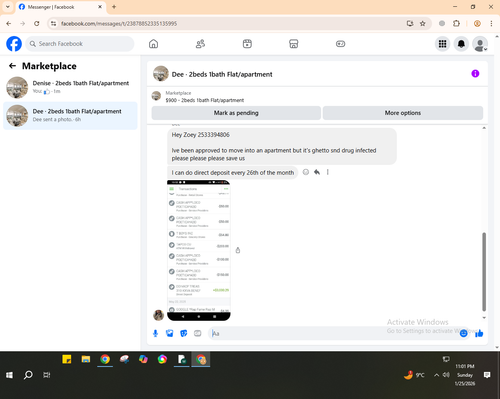Click chat scrollbar thumb

point(484,272)
